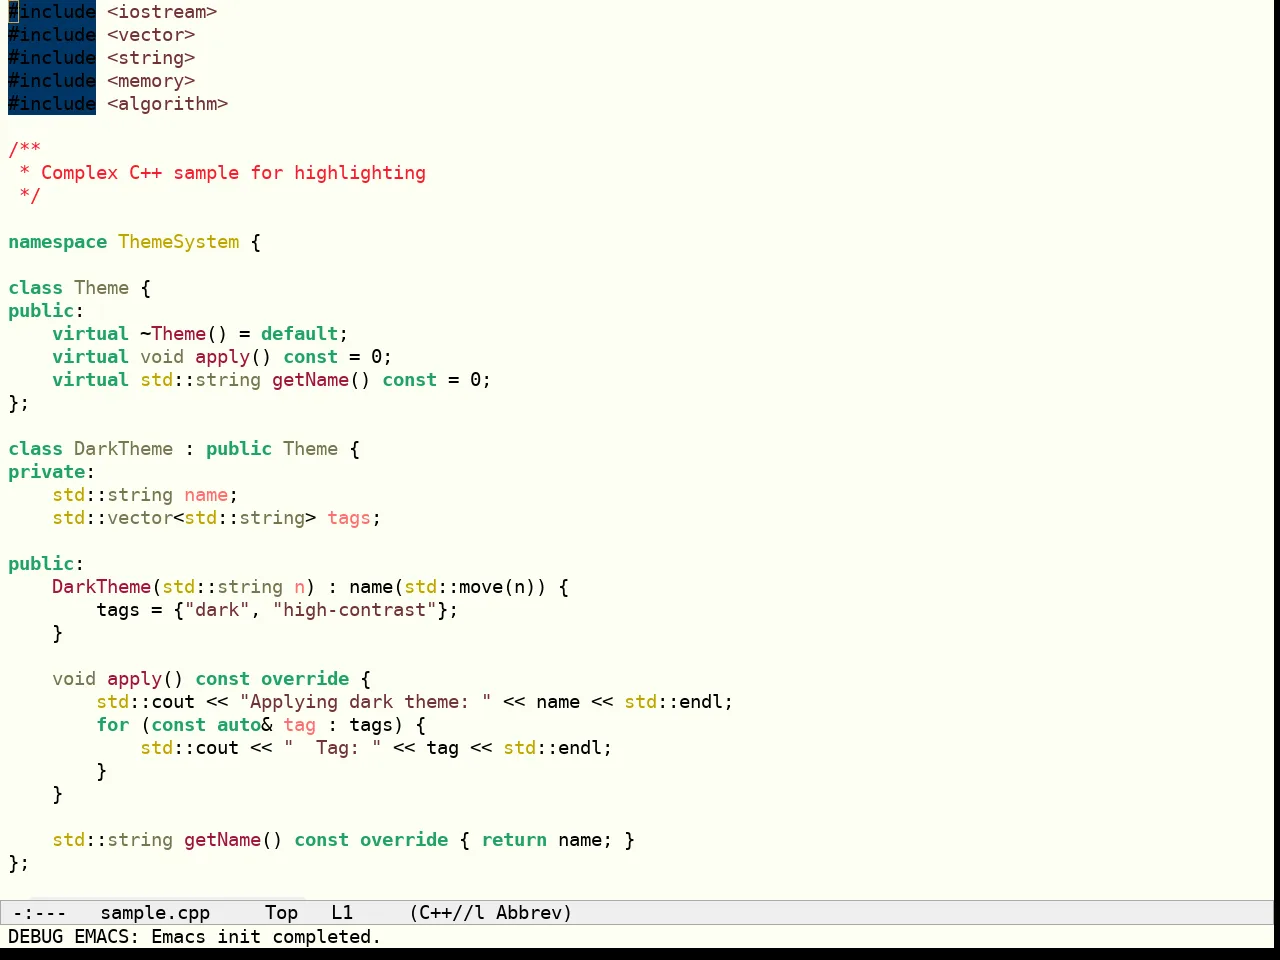Click the namespace keyword

pyautogui.click(x=57, y=242)
